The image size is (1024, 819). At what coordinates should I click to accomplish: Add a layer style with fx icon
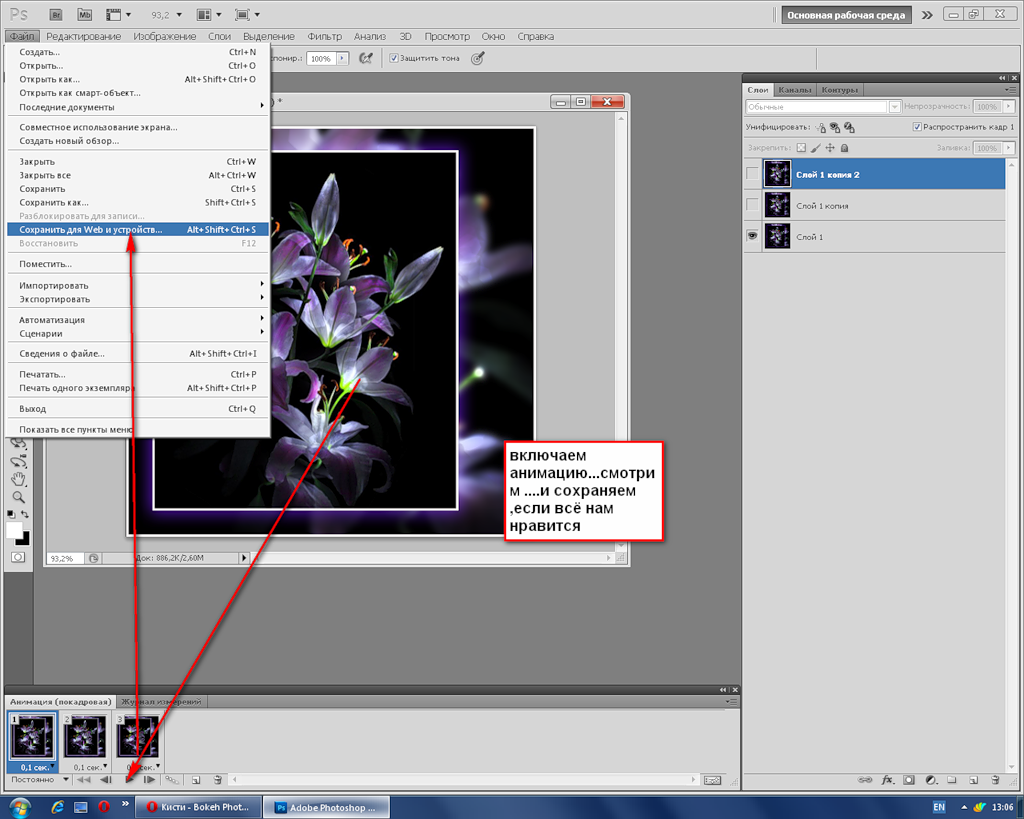coord(886,779)
